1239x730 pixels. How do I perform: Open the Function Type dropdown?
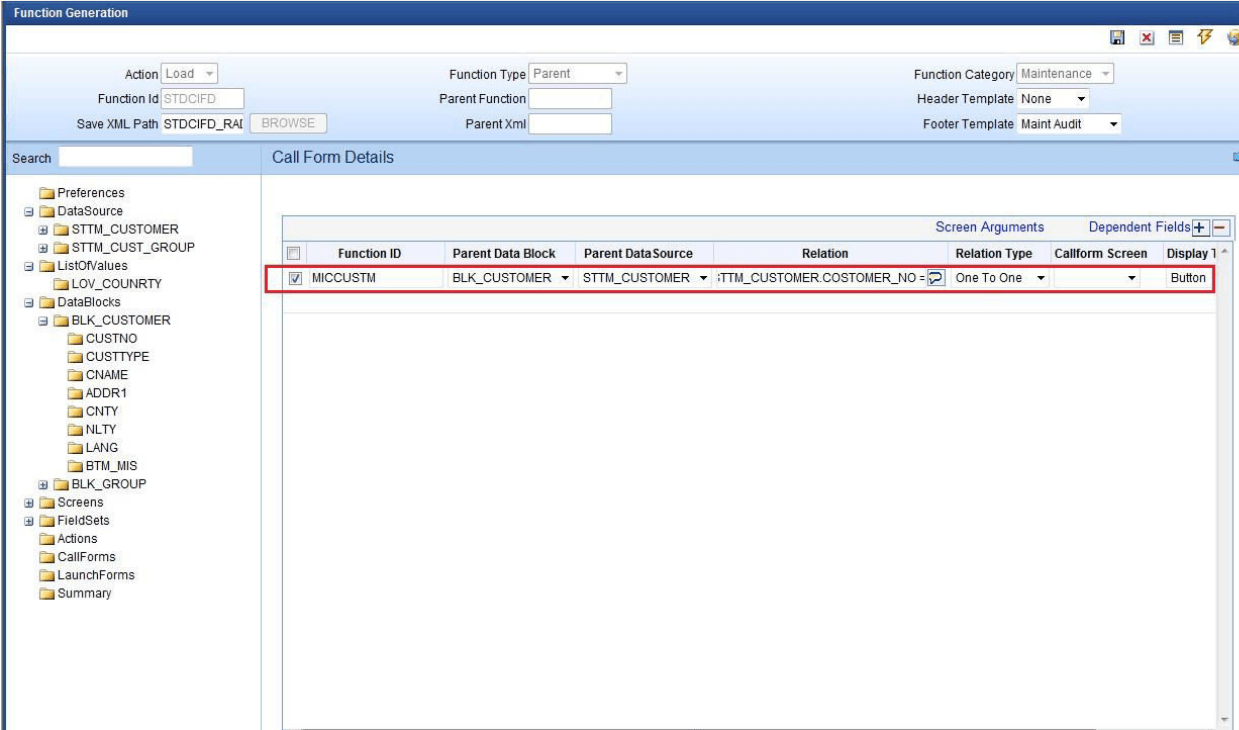(x=579, y=74)
